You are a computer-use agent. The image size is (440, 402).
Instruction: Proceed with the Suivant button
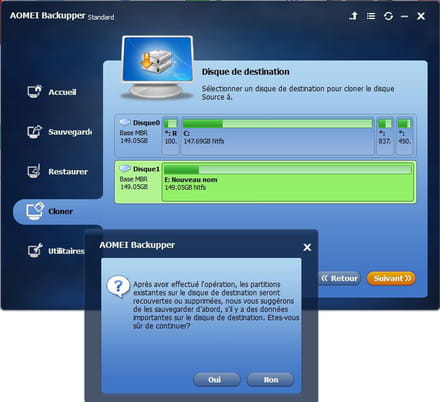pyautogui.click(x=391, y=278)
